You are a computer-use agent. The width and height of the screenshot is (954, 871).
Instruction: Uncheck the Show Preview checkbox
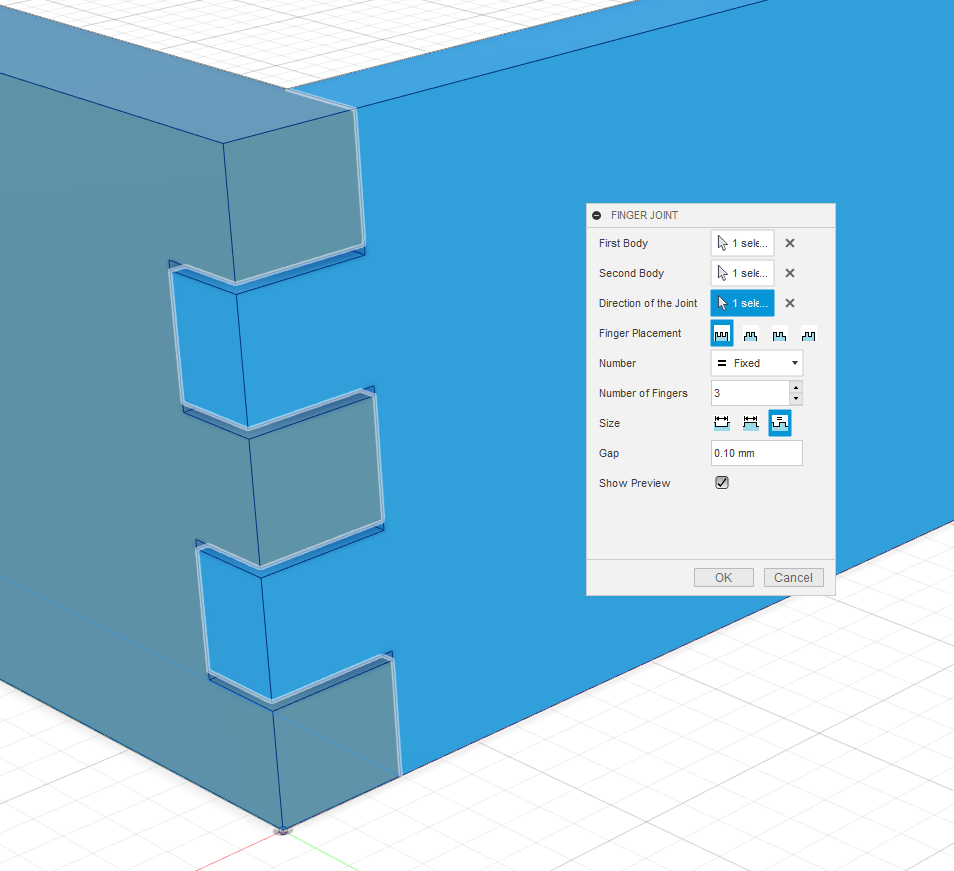[722, 482]
